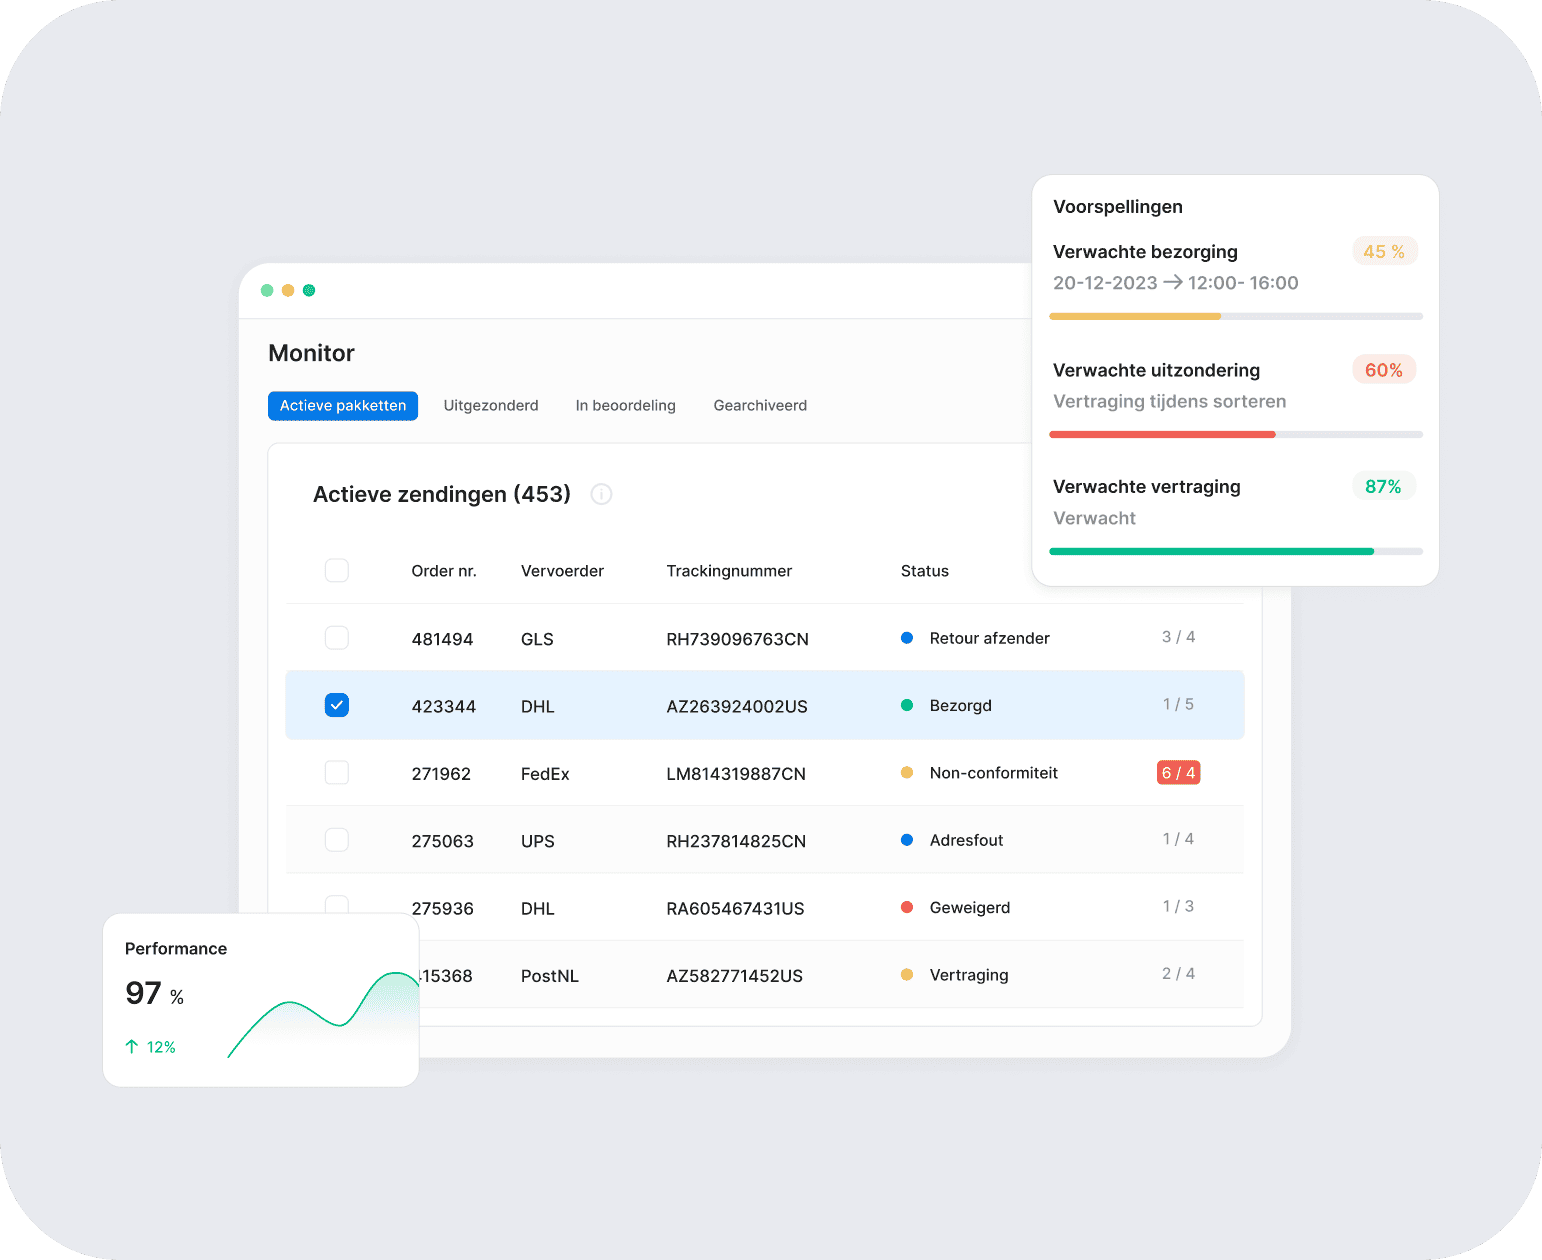Click the 60% badge
The image size is (1542, 1260).
(x=1384, y=370)
